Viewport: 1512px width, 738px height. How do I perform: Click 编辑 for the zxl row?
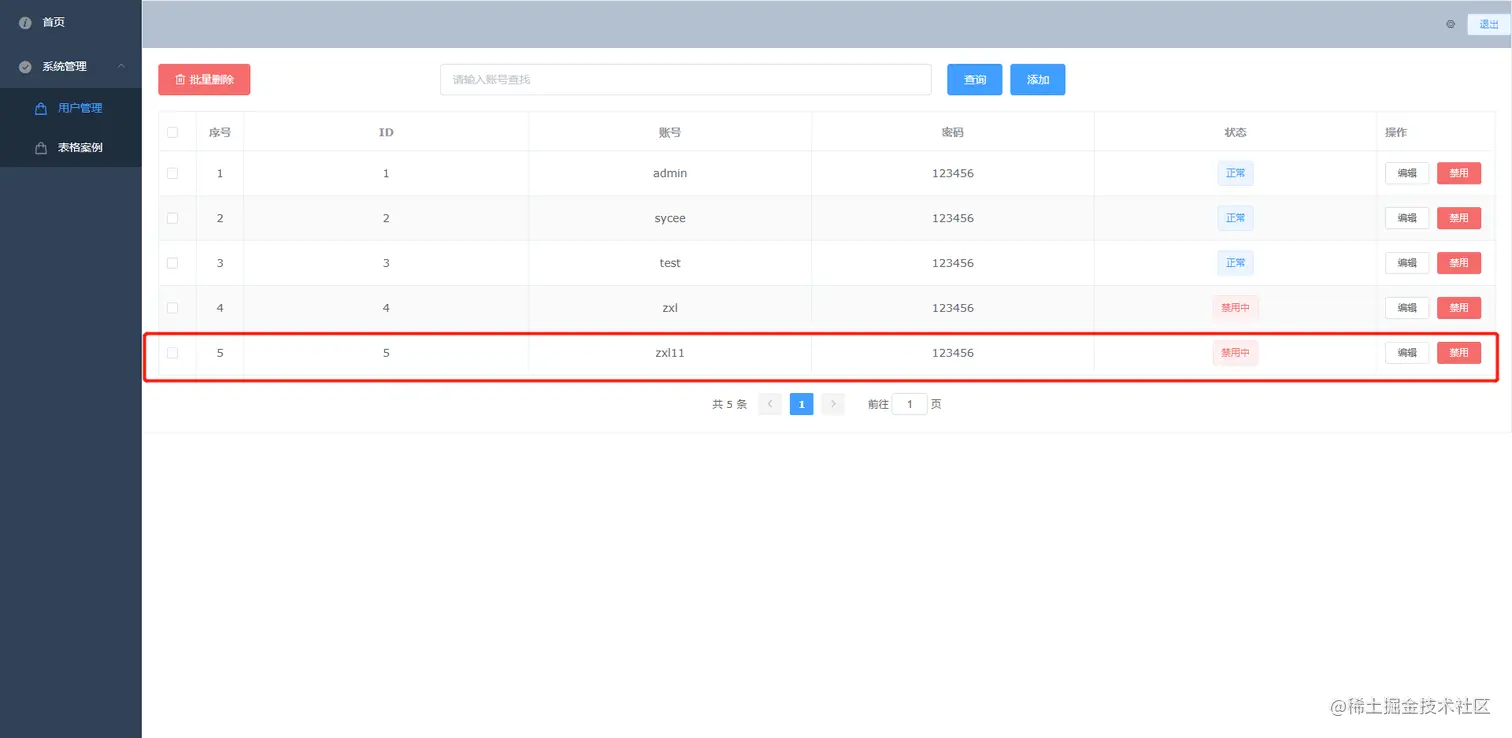click(1407, 308)
